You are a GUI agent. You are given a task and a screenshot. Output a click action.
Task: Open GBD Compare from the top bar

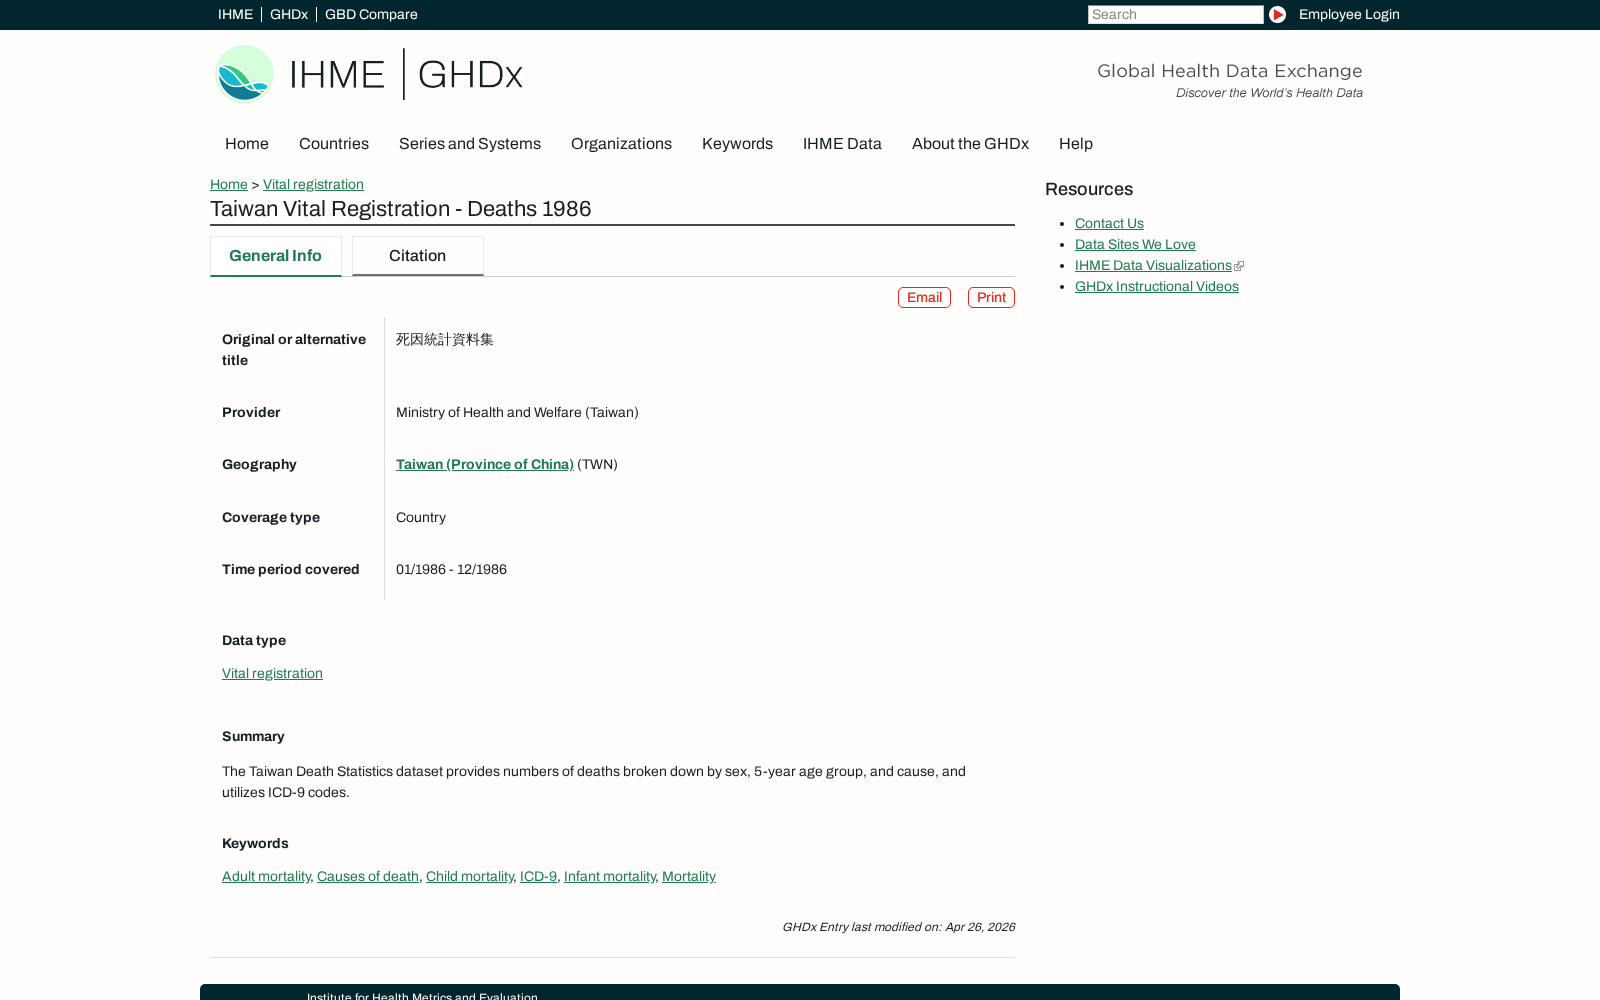(371, 14)
